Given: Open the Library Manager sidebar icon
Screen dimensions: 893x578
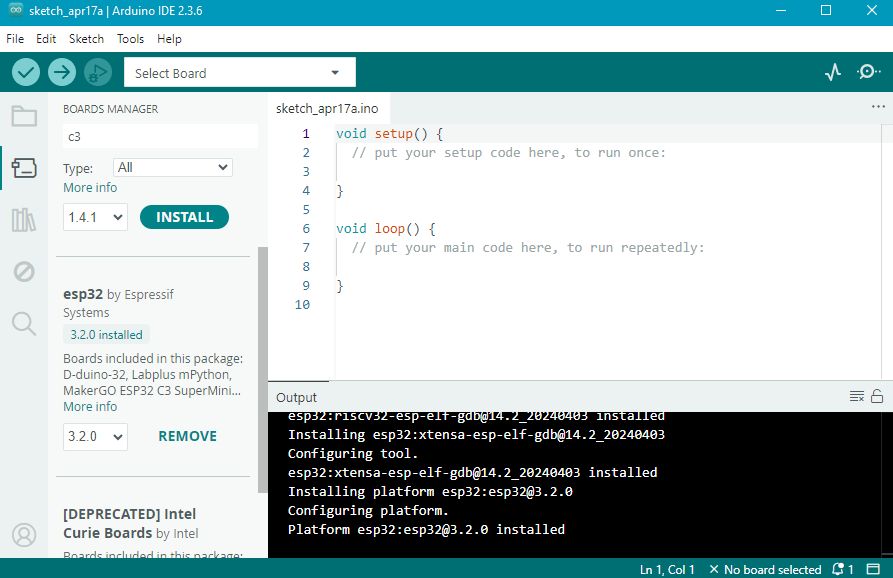Looking at the screenshot, I should pyautogui.click(x=24, y=220).
